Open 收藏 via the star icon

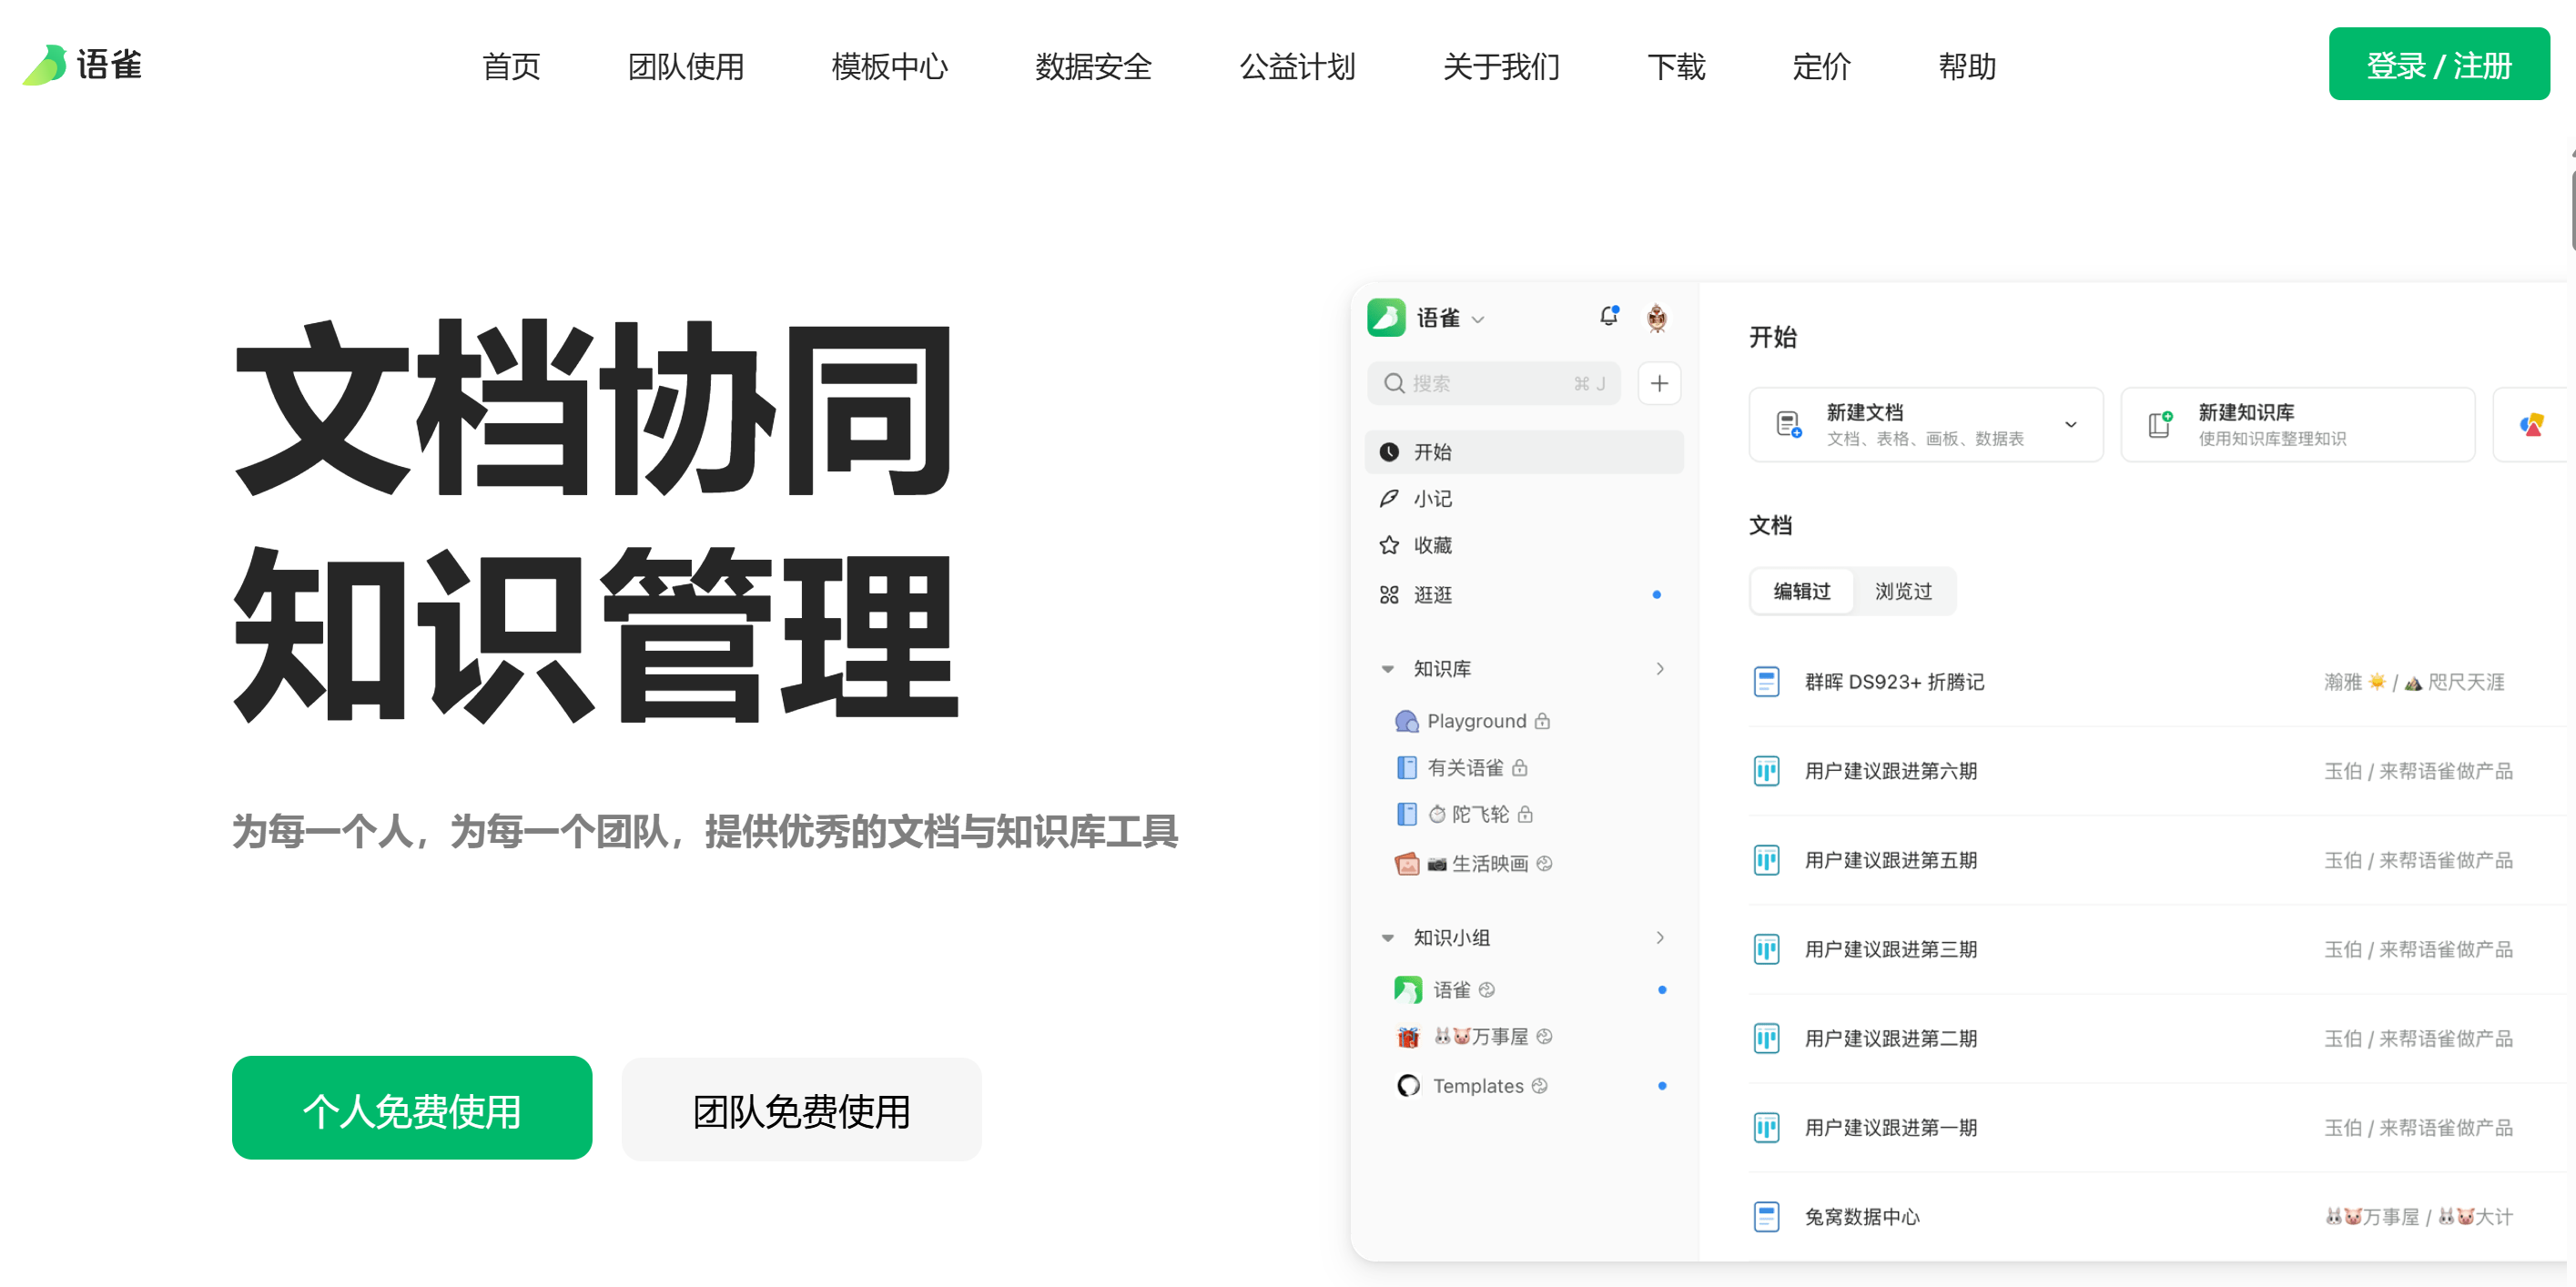point(1389,545)
